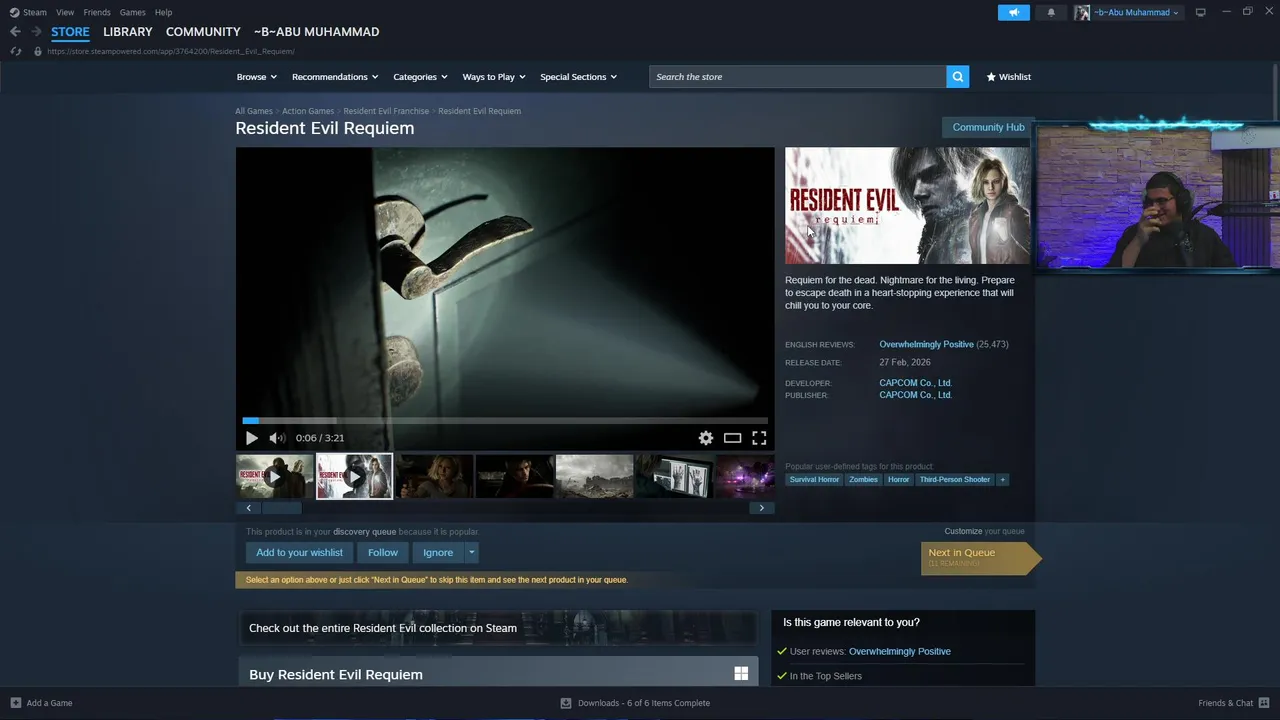Viewport: 1280px width, 720px height.
Task: Open video settings gear
Action: 706,438
